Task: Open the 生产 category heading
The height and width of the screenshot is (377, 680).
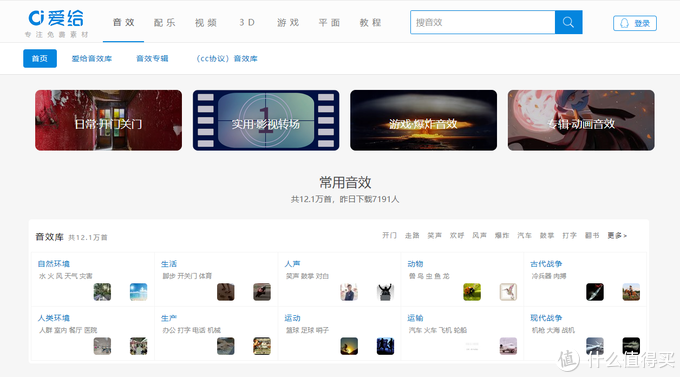Action: coord(169,318)
